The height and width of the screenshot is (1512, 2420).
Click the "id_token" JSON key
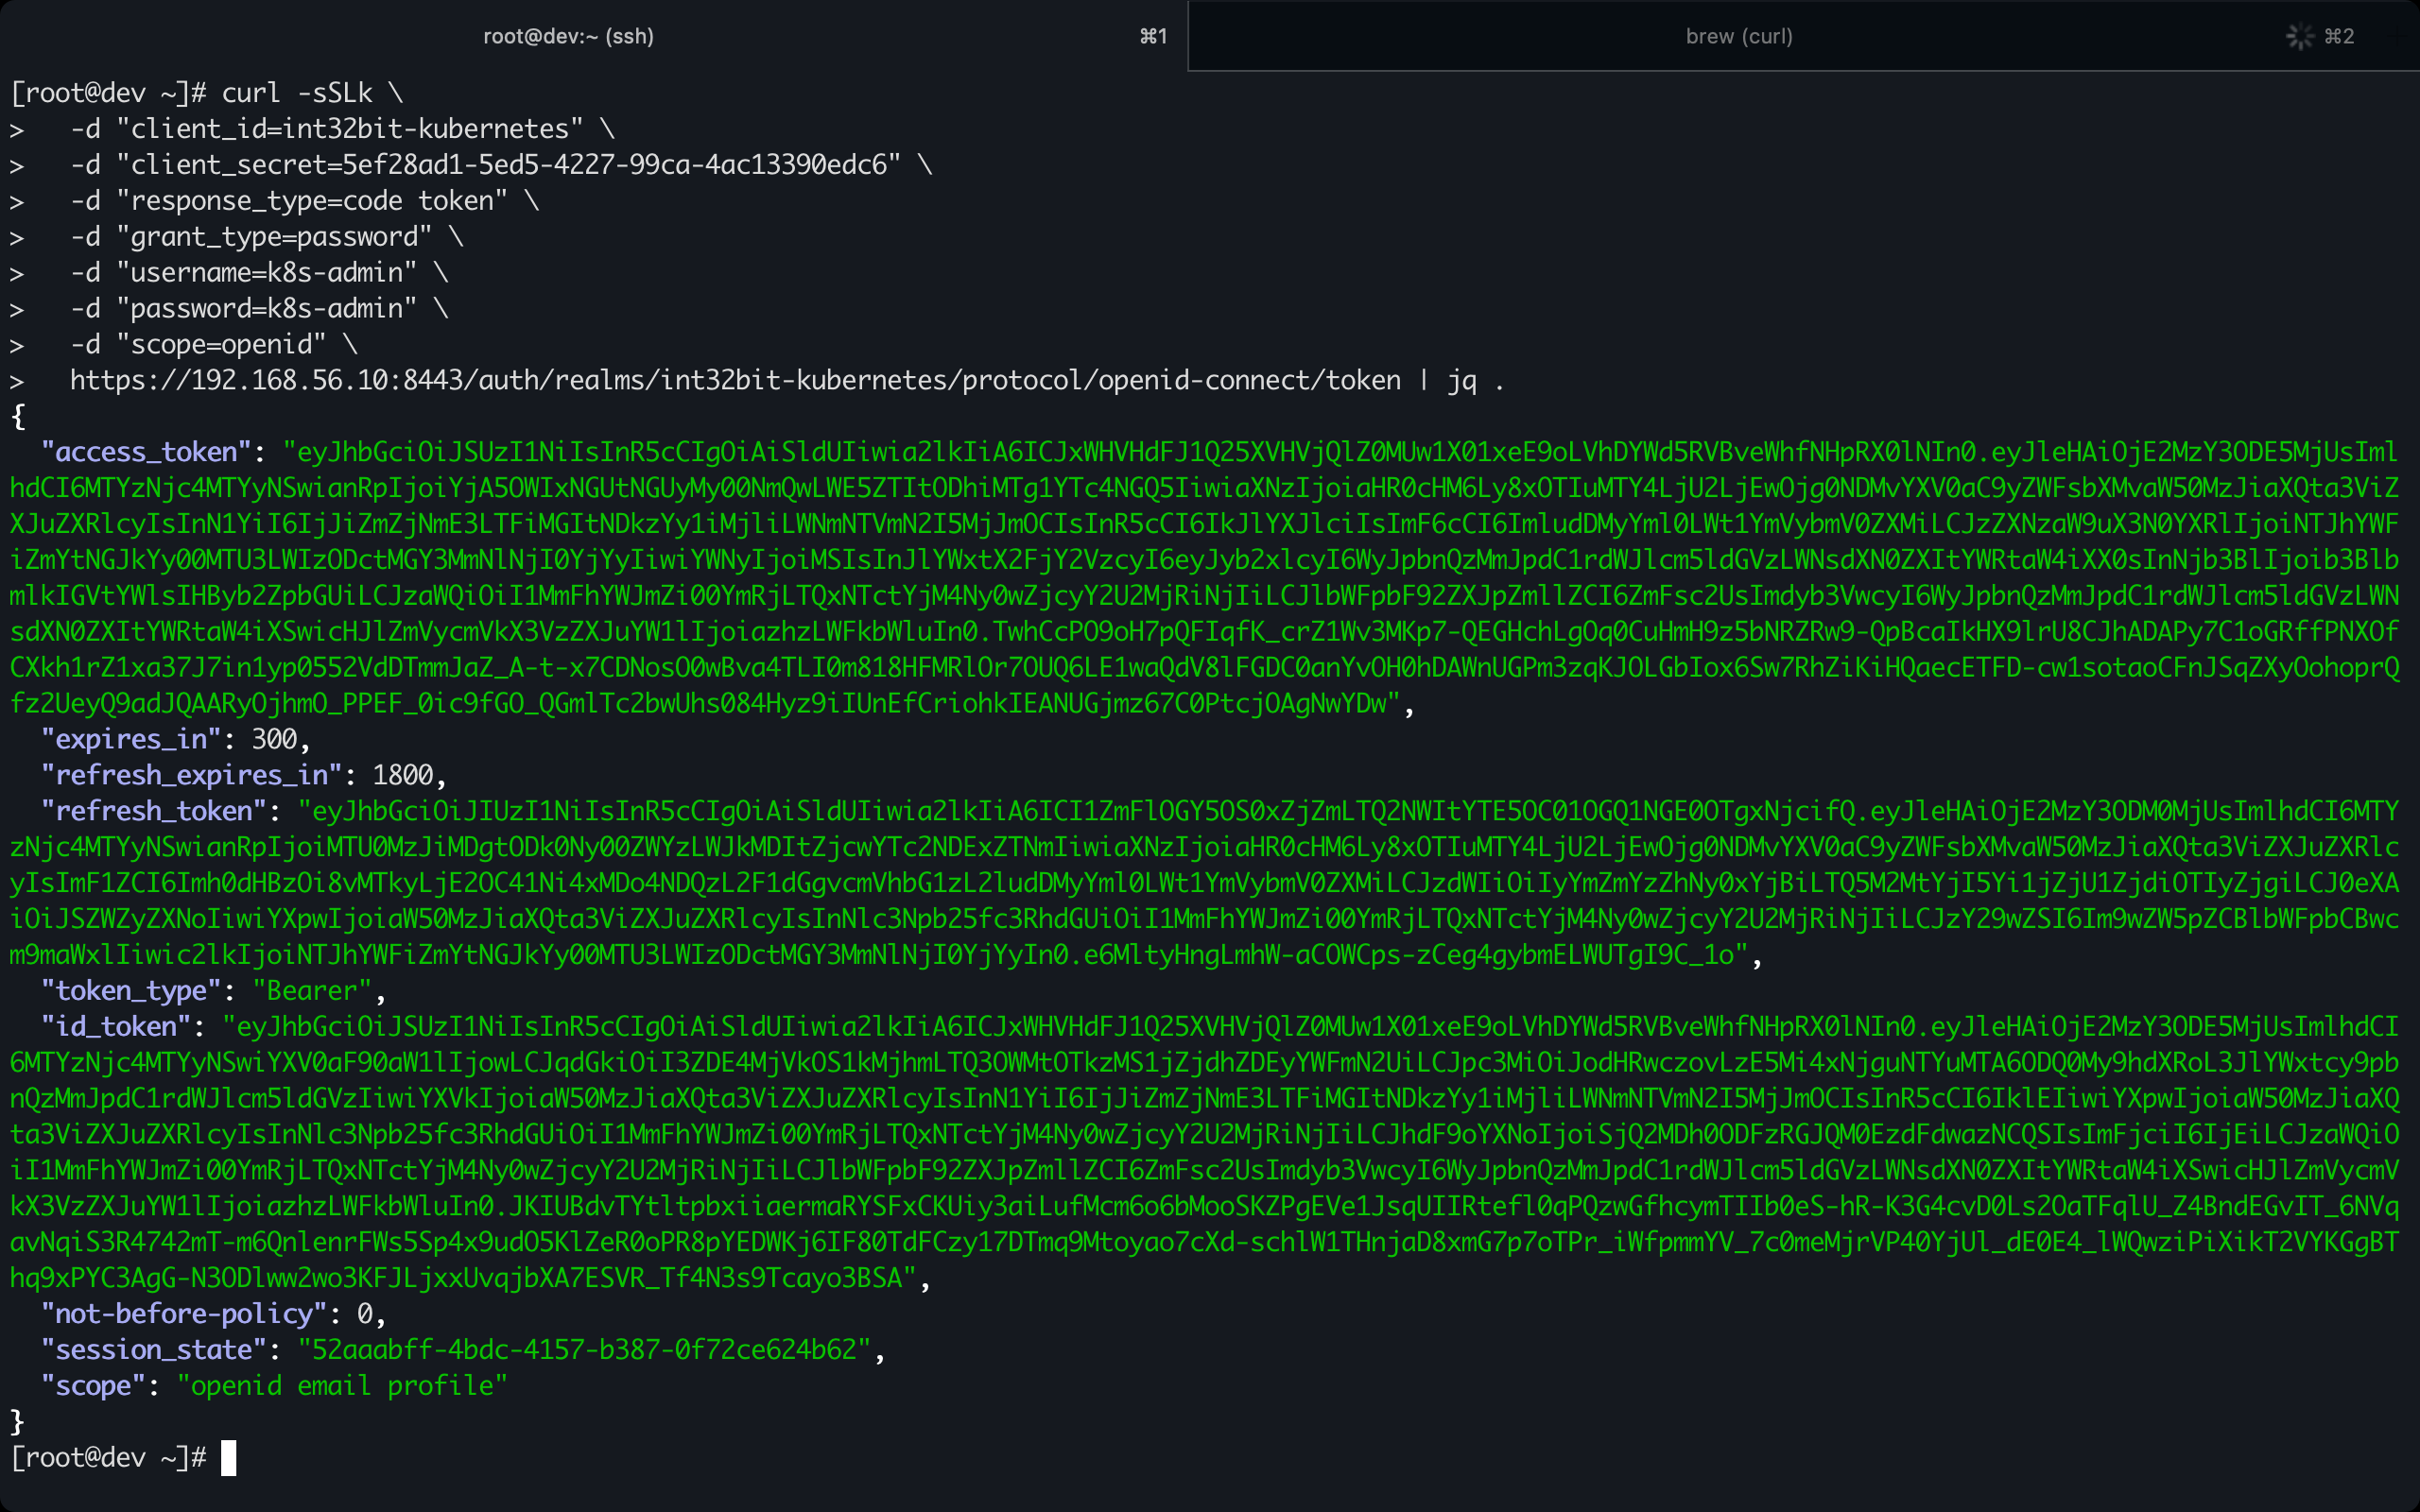tap(115, 1027)
